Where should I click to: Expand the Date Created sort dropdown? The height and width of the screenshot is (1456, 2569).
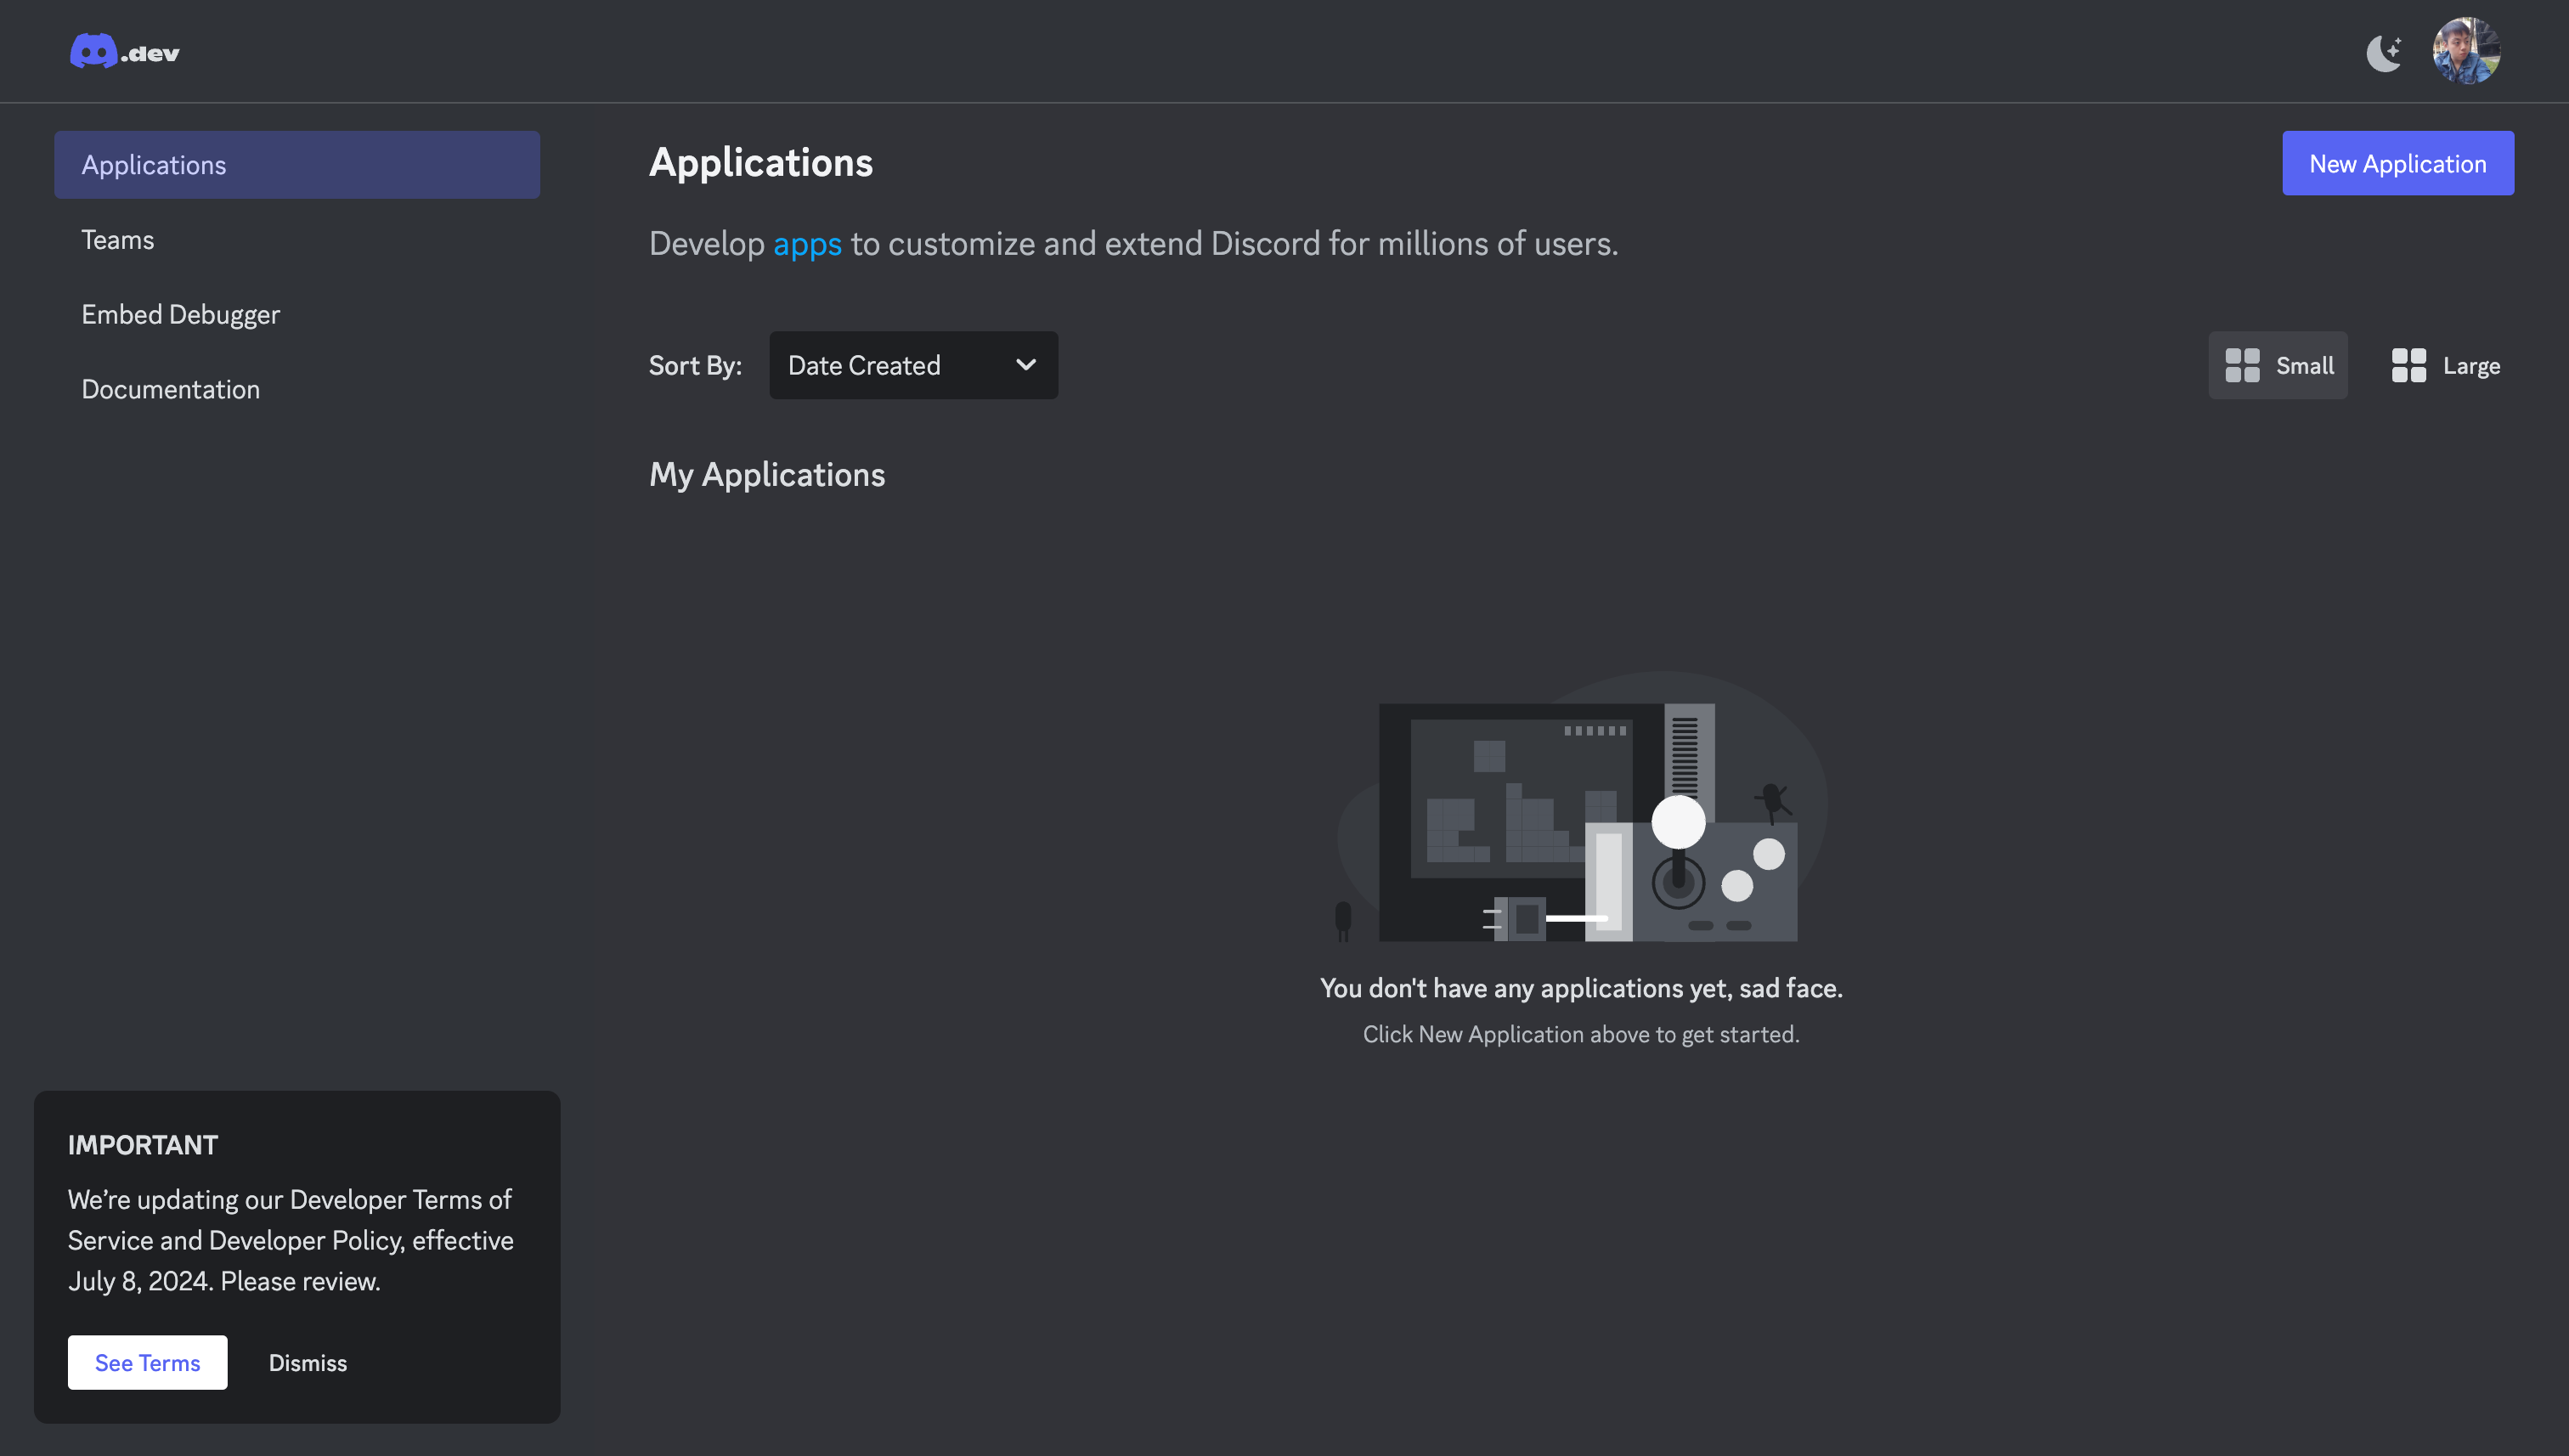[x=913, y=365]
